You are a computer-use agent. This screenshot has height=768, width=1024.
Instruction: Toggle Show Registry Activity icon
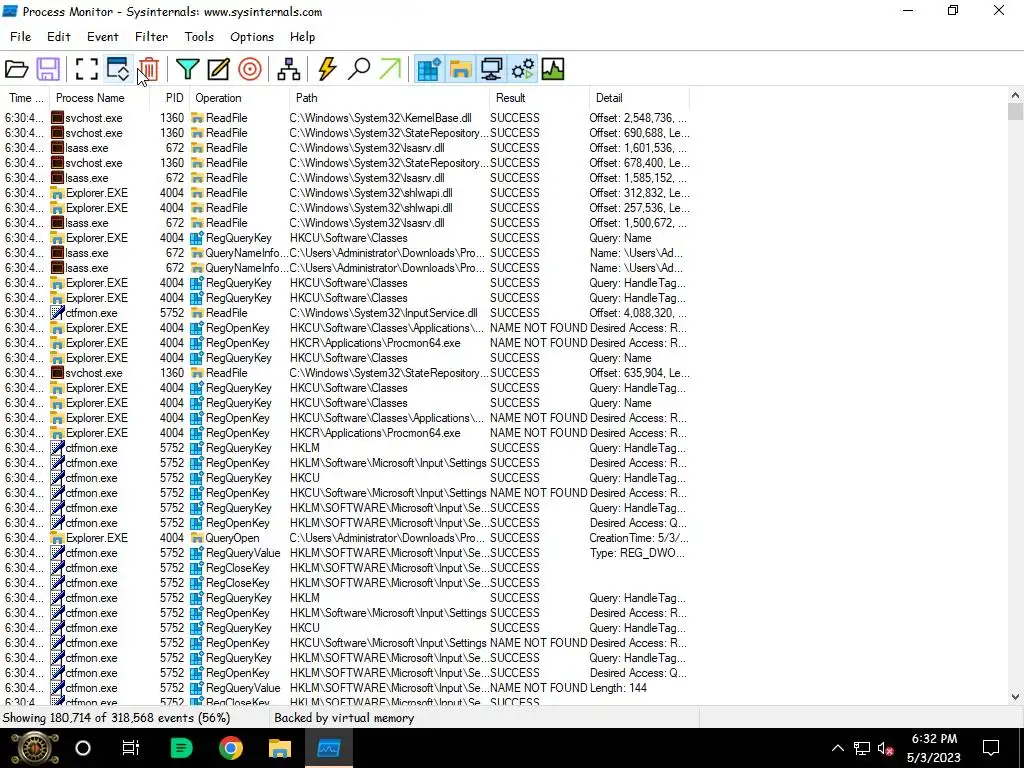[x=429, y=69]
